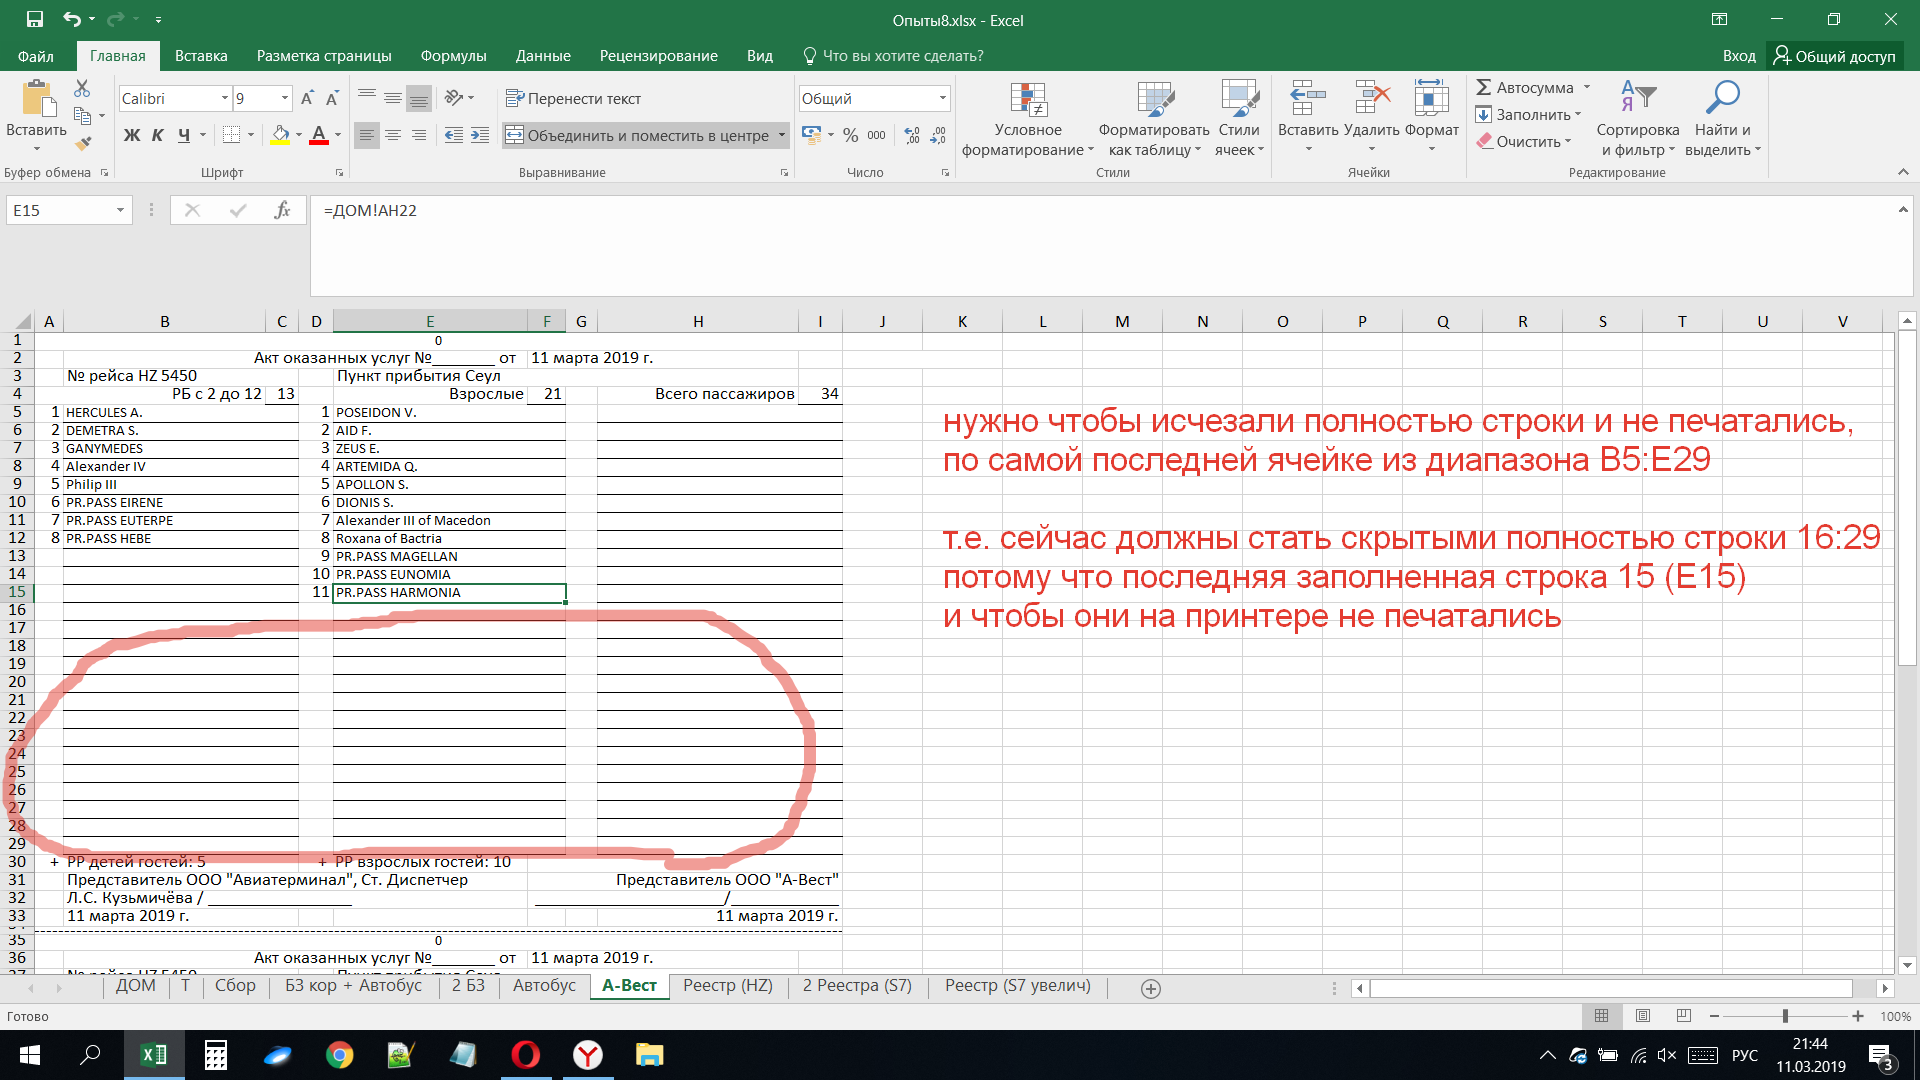Click the Insert Cells icon
The height and width of the screenshot is (1080, 1920).
point(1307,98)
